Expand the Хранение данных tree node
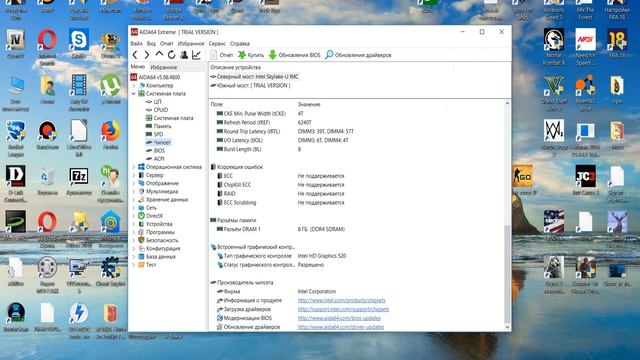 (x=134, y=200)
